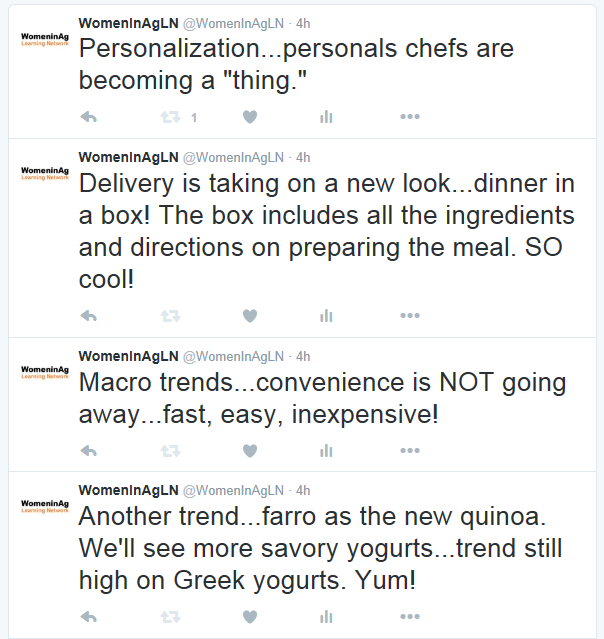Retweet the Macro trends convenience tweet

pyautogui.click(x=170, y=450)
